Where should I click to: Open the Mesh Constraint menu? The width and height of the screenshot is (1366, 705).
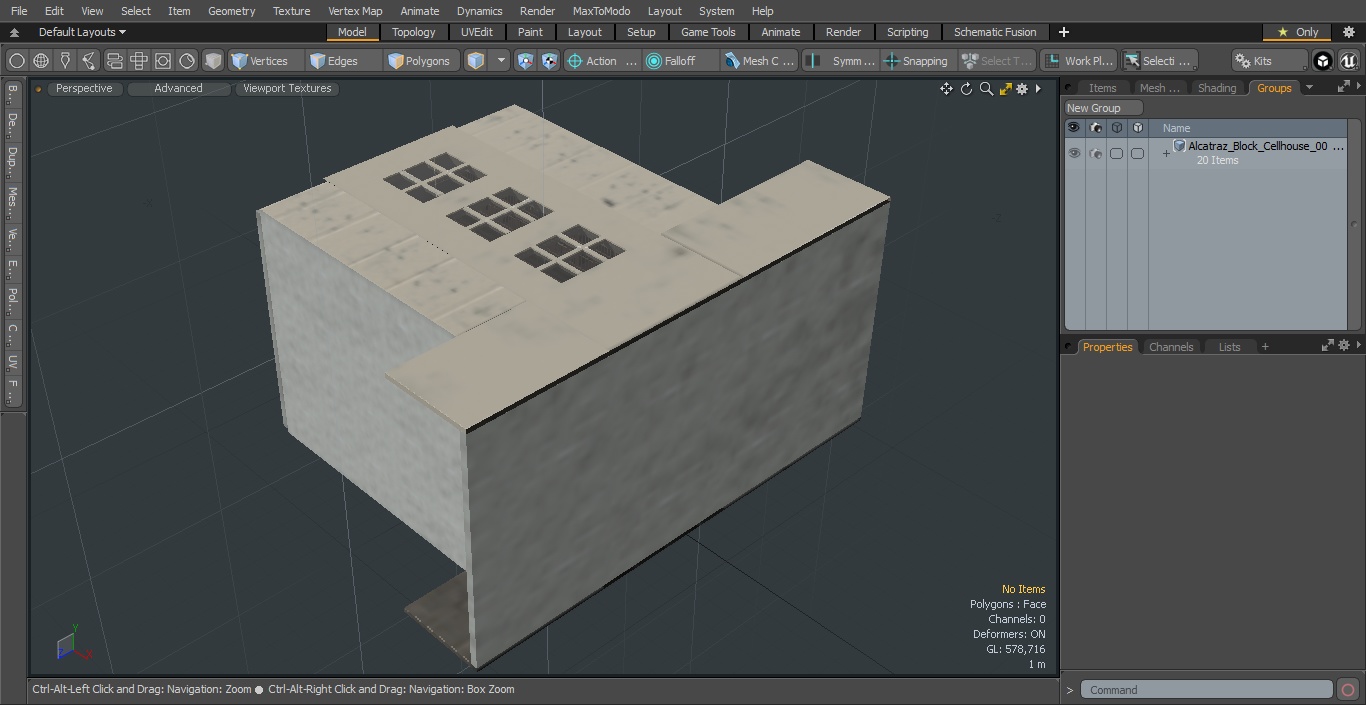pos(760,61)
